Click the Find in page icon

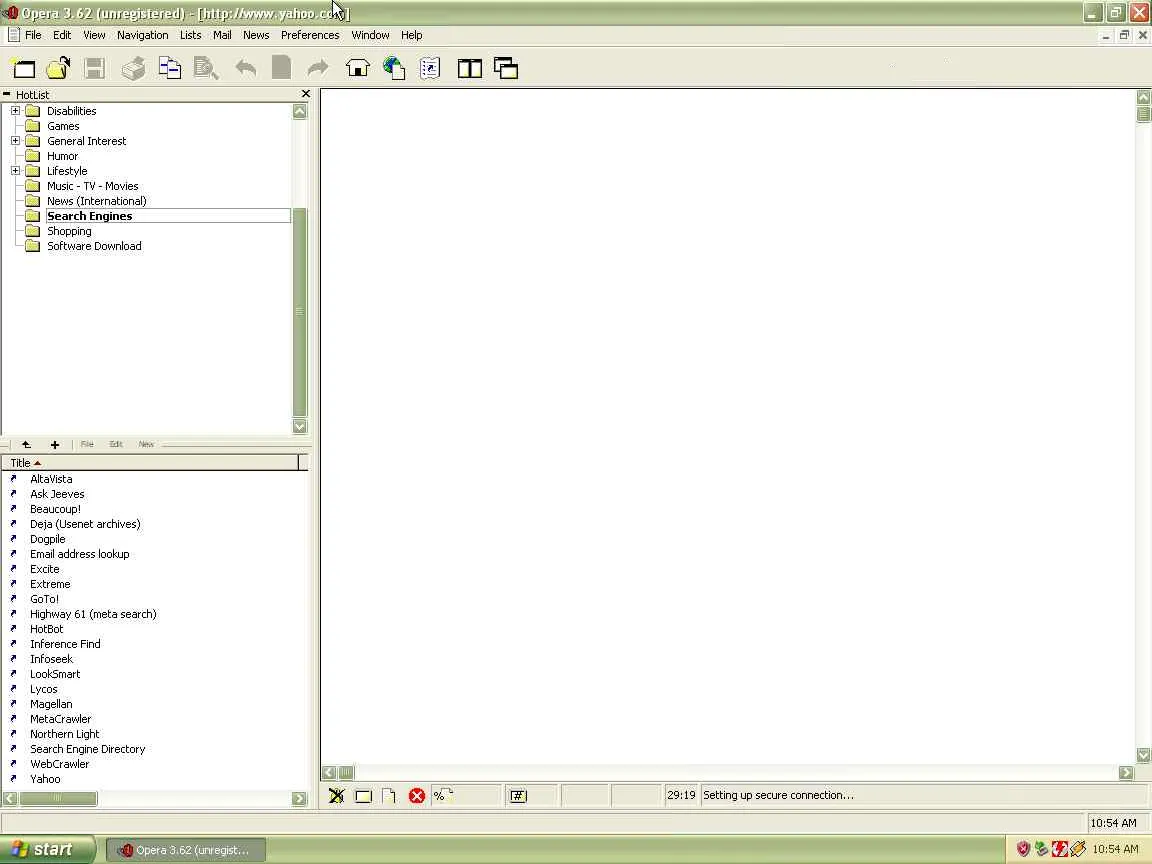click(206, 68)
